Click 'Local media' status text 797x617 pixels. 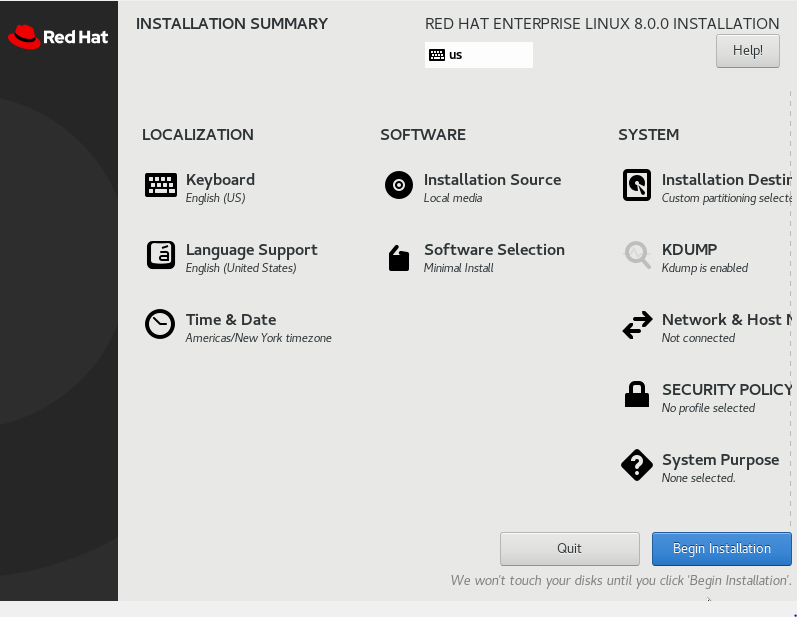(453, 198)
